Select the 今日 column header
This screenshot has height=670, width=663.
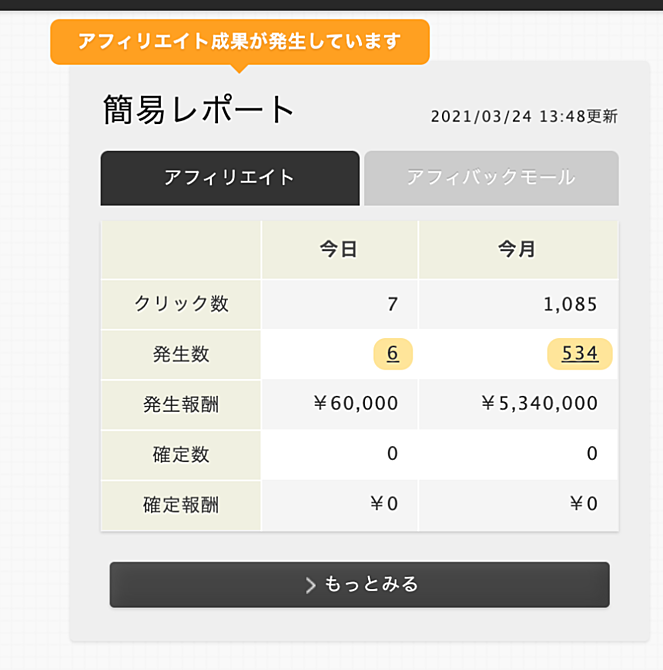(339, 250)
